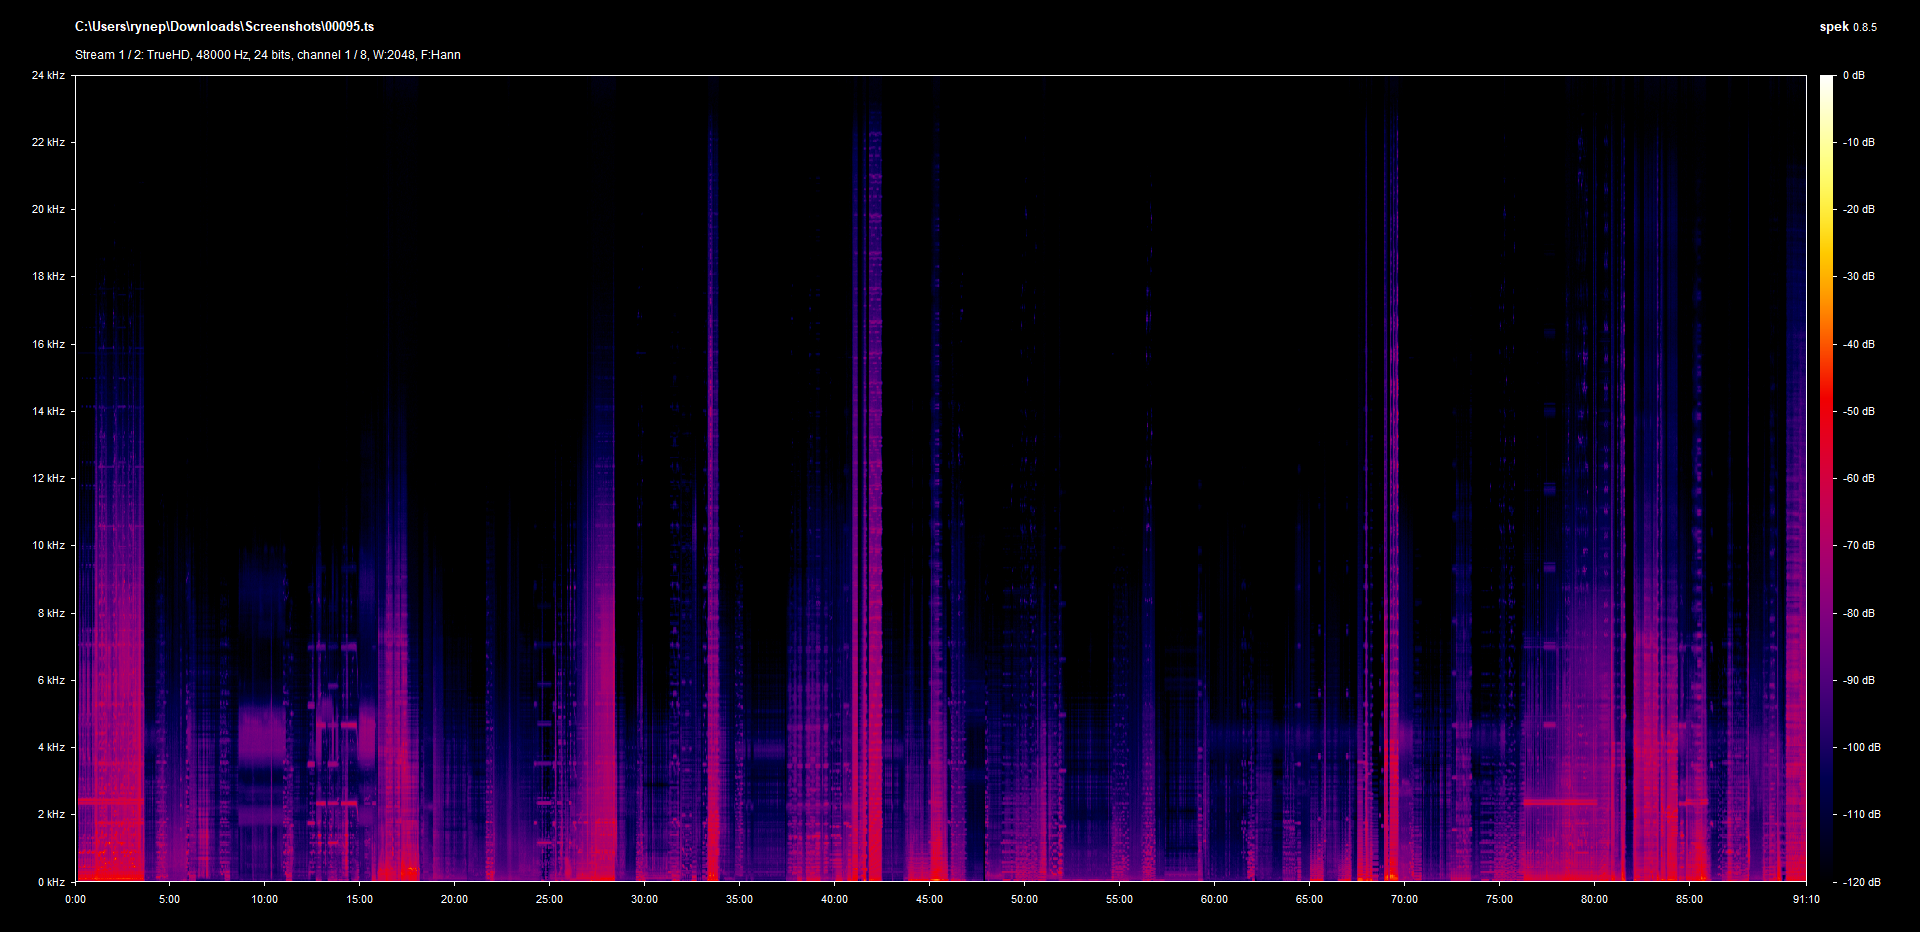Click the 00095.ts file path title

point(224,27)
